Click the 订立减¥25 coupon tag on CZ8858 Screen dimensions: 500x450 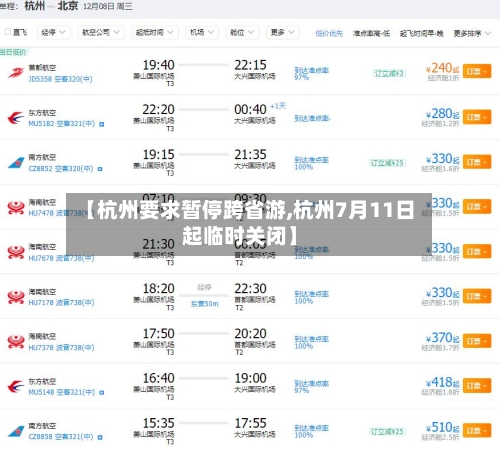[x=387, y=432]
